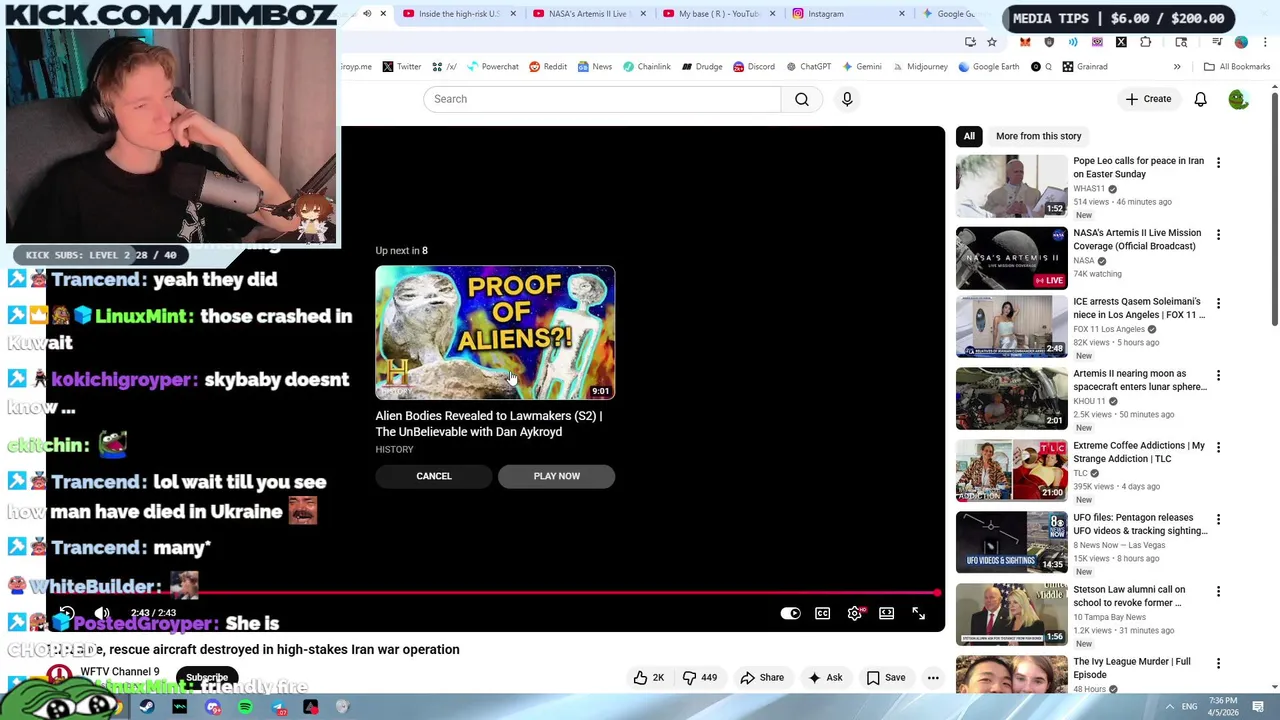Start voice search with microphone icon
This screenshot has width=1280, height=720.
click(x=847, y=99)
